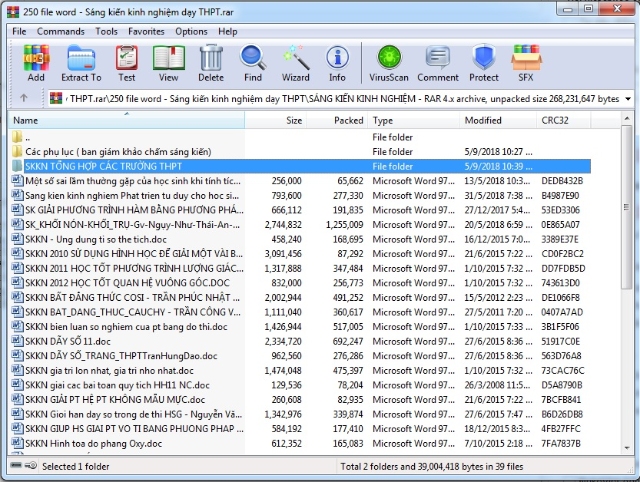The width and height of the screenshot is (640, 482).
Task: Click CRC32 value DEDB432B
Action: (x=562, y=181)
